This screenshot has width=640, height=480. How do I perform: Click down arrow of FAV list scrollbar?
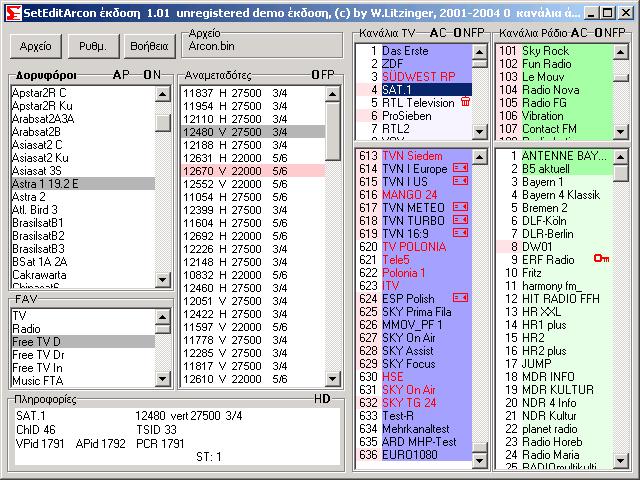pos(163,379)
